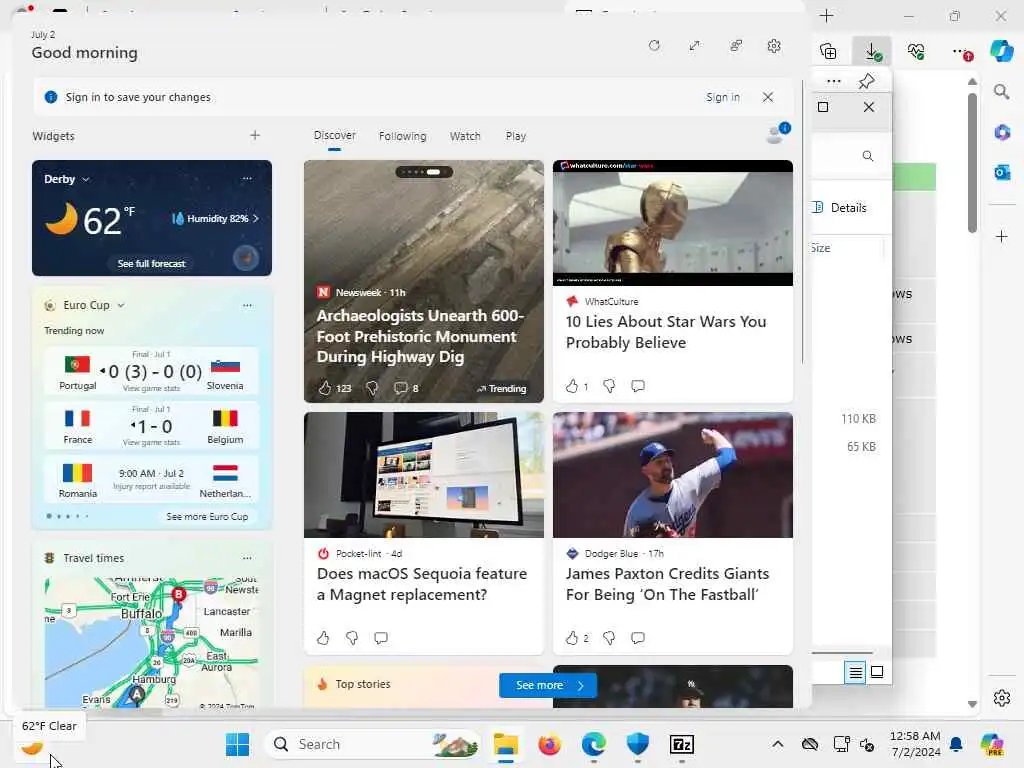Open the widgets settings gear

coord(774,46)
